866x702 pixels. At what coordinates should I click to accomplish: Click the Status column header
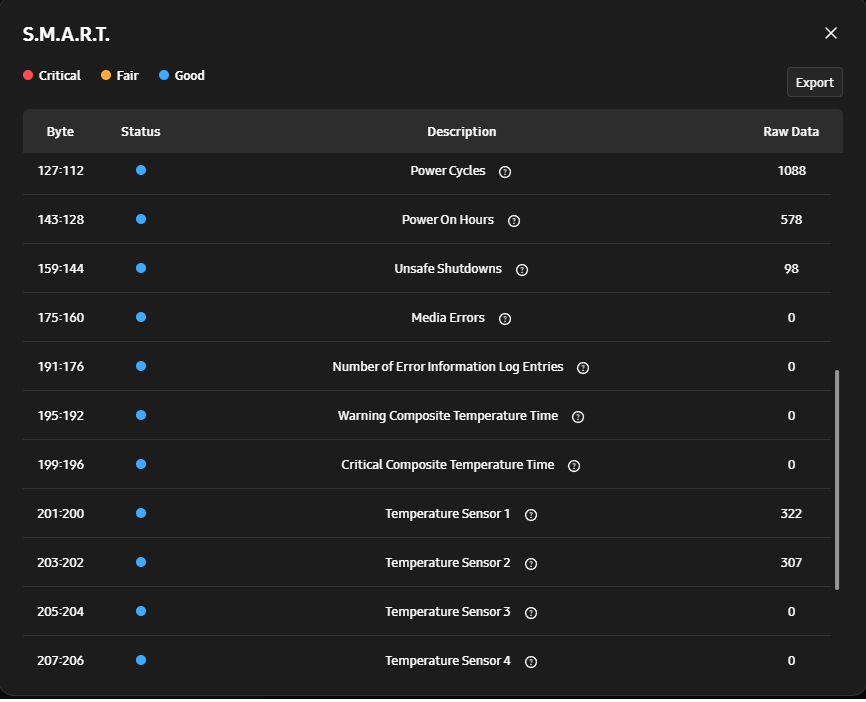pyautogui.click(x=141, y=131)
